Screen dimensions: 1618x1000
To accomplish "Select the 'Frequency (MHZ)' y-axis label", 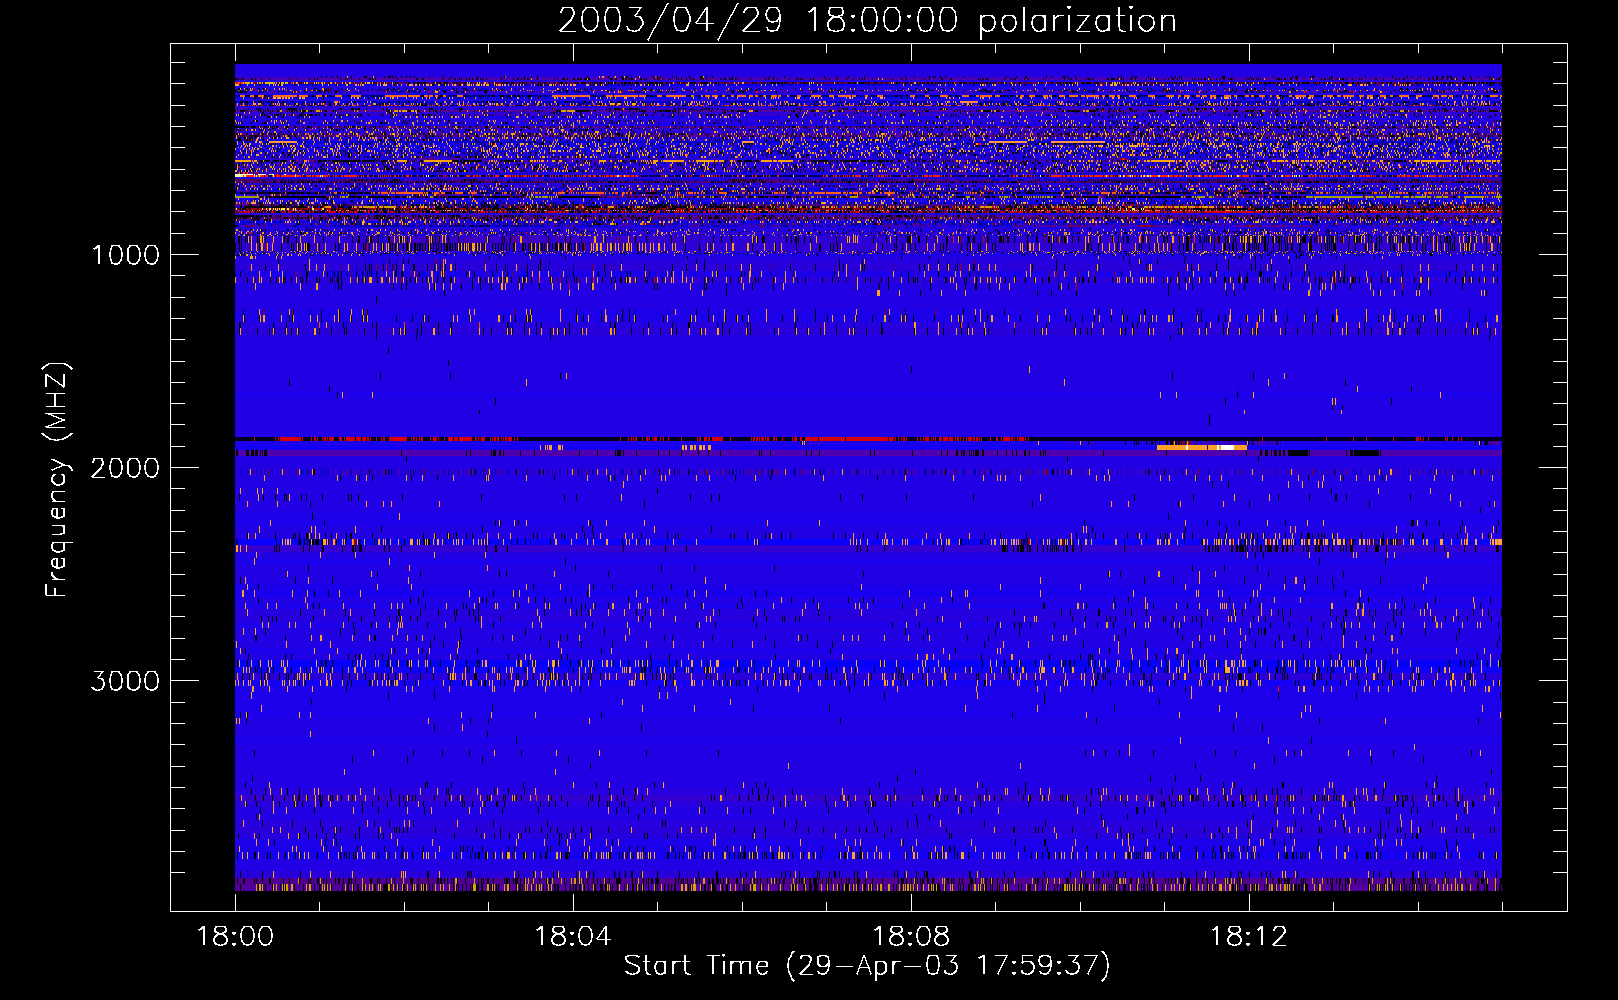I will 57,480.
